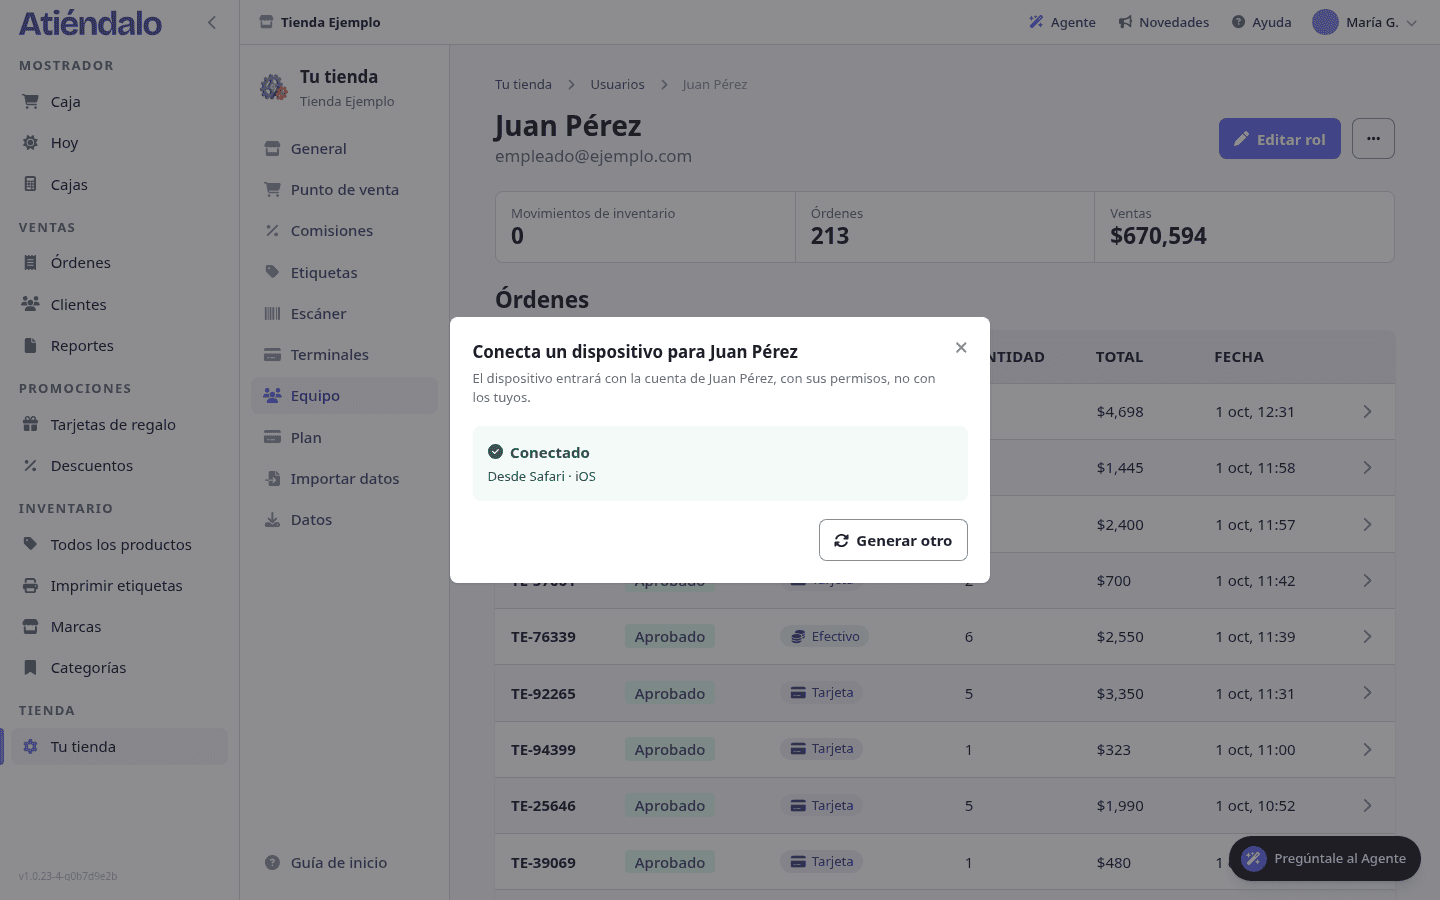Expand order TE-25646 row chevron
Image resolution: width=1440 pixels, height=900 pixels.
pos(1367,806)
